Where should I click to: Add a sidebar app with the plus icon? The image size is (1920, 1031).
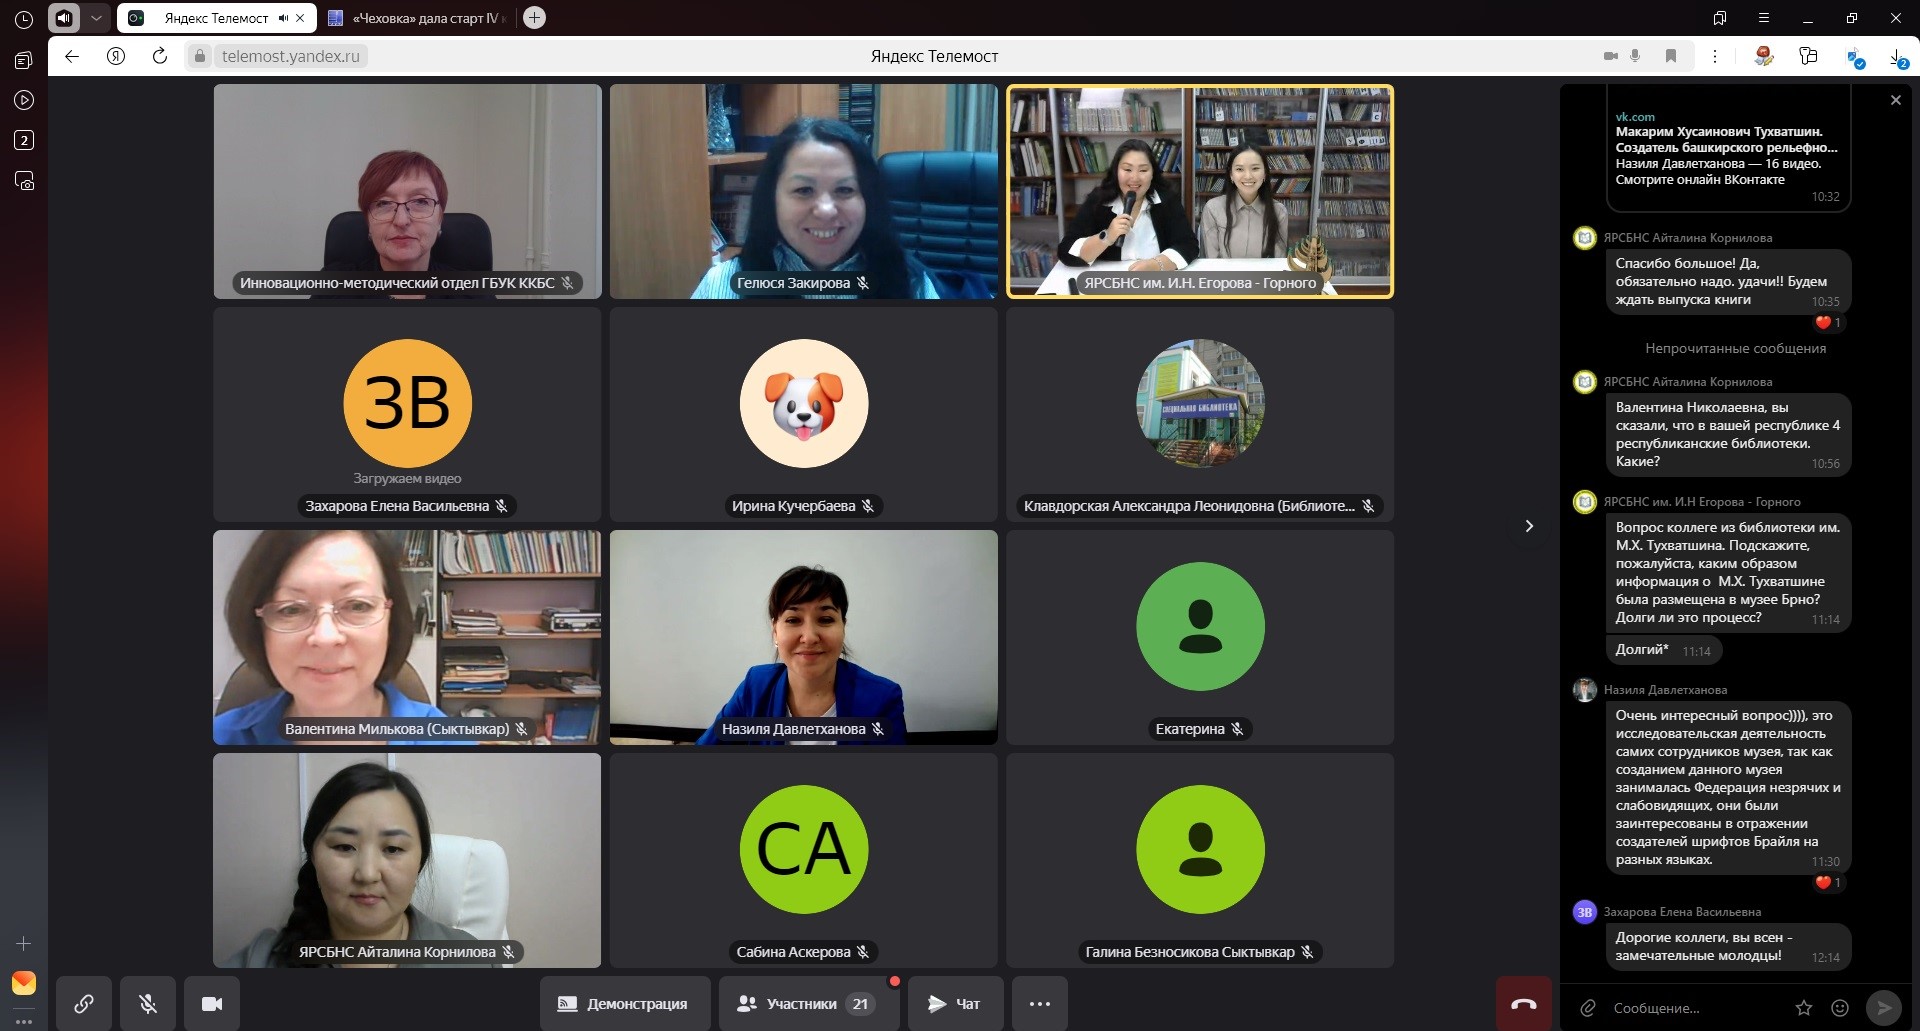24,944
